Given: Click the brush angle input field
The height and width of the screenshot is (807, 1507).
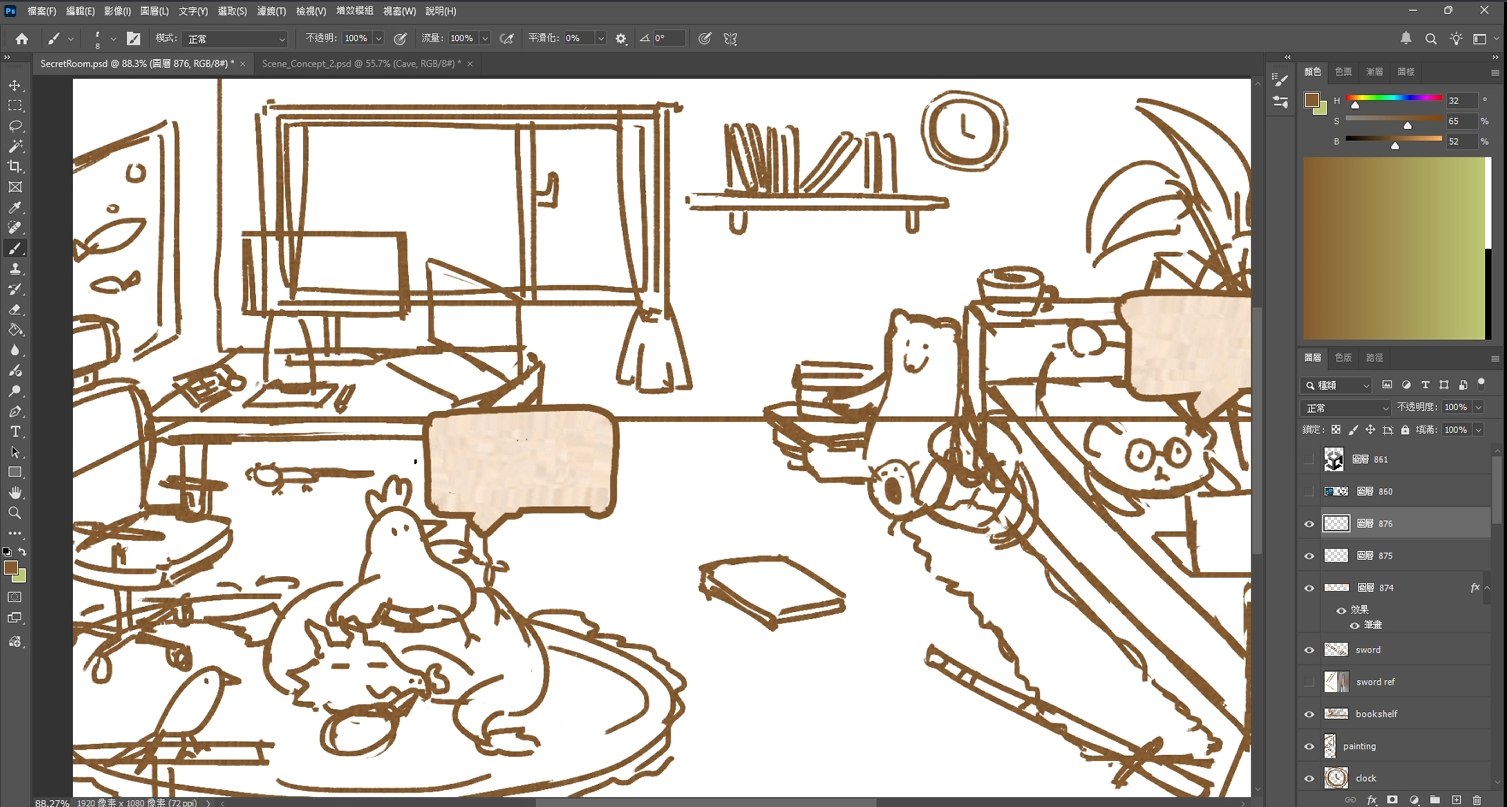Looking at the screenshot, I should click(668, 39).
